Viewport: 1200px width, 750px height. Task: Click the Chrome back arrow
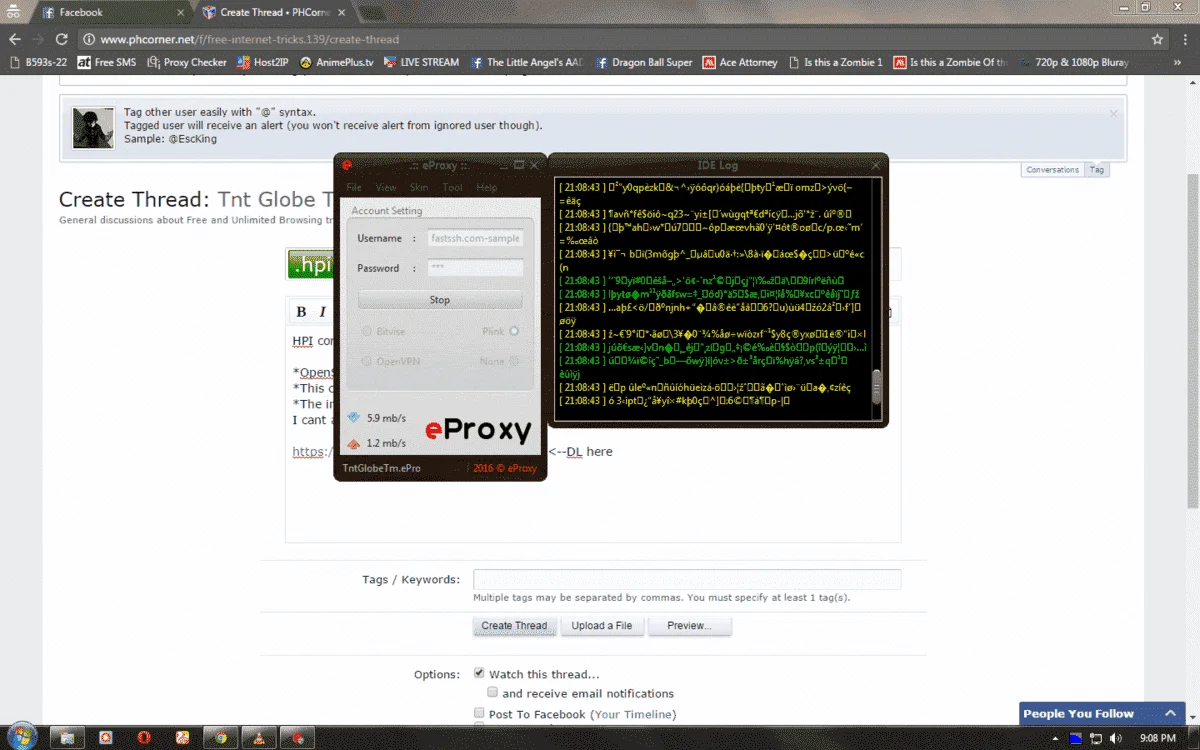(x=14, y=39)
